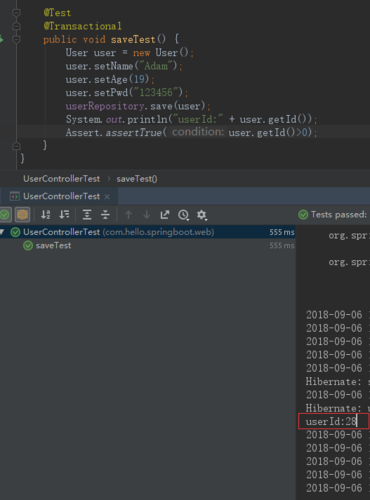Click green passed icon next to saveTest
This screenshot has height=500, width=370.
pos(28,246)
